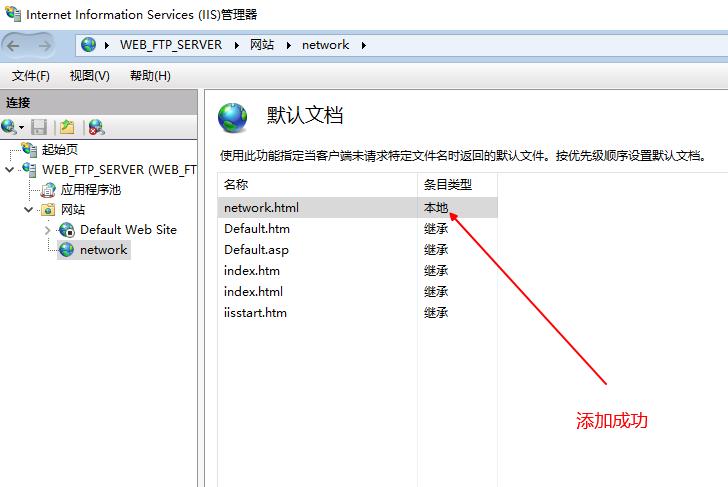Viewport: 728px width, 487px height.
Task: Open dropdown arrow after WEB_FTP_SERVER breadcrumb
Action: pos(237,45)
